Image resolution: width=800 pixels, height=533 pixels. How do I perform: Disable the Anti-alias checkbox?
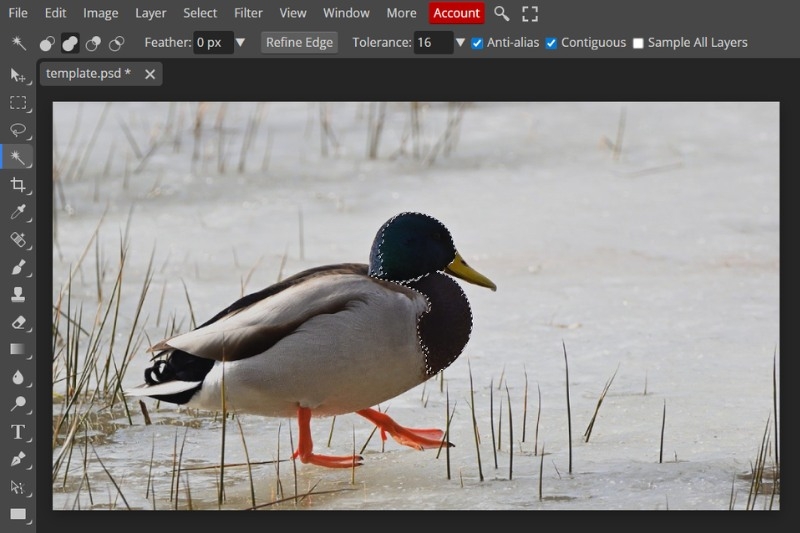477,43
